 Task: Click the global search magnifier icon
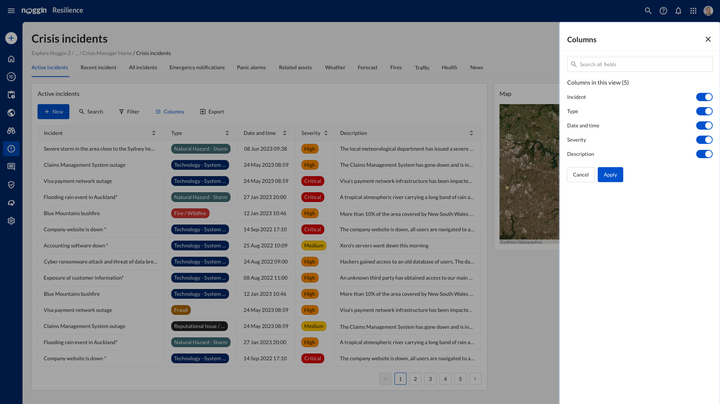(x=648, y=11)
